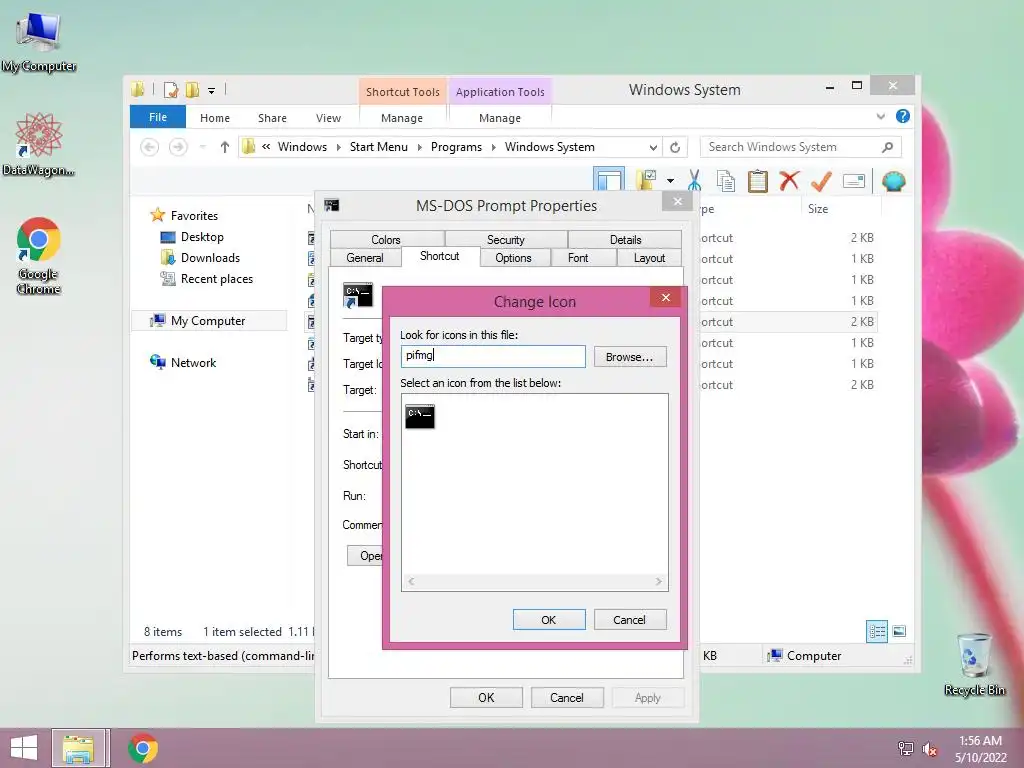Select Recent places in navigation pane
The image size is (1024, 768).
click(x=217, y=279)
